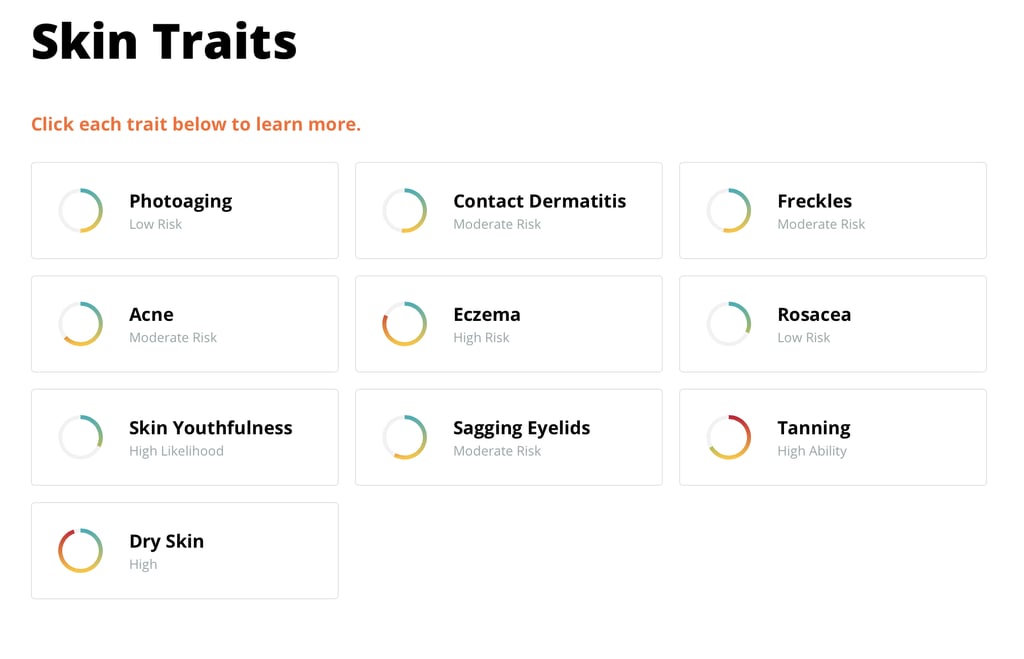Select the Acne circular gauge icon
The width and height of the screenshot is (1024, 659).
80,324
